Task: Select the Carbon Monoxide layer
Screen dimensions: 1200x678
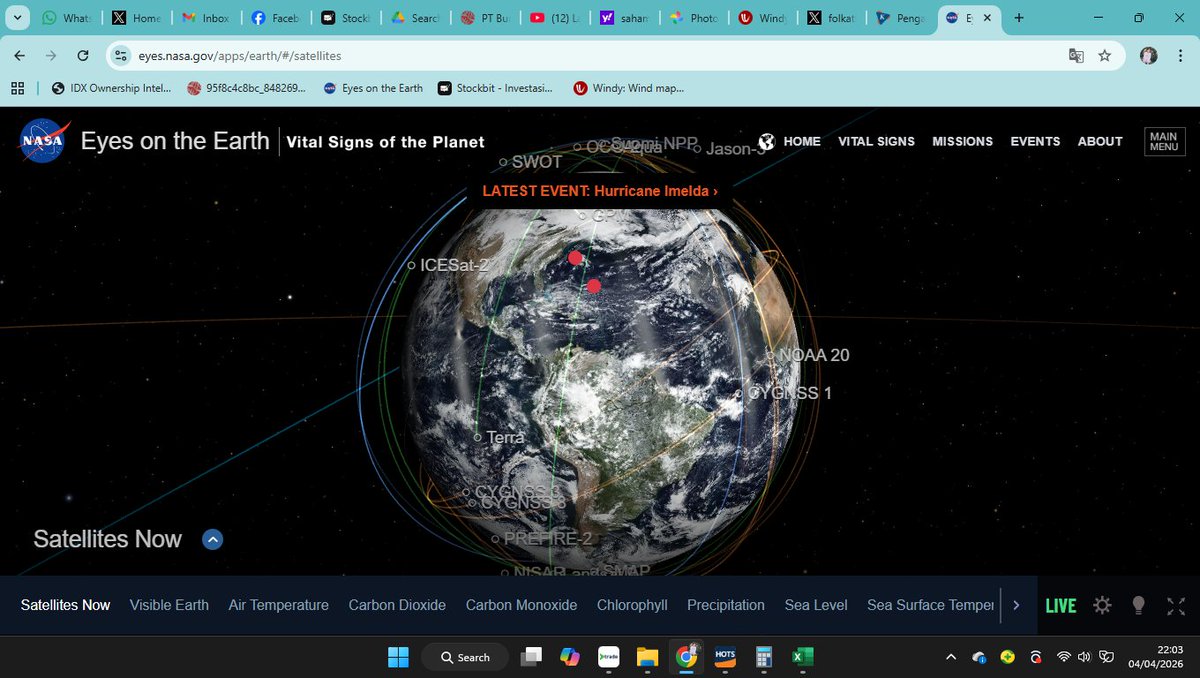Action: pos(521,605)
